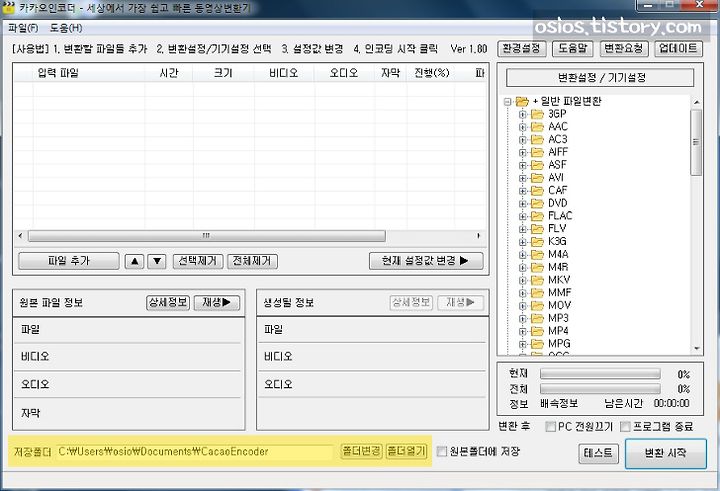
Task: Click the tree panel scroll down arrow
Action: tap(697, 349)
